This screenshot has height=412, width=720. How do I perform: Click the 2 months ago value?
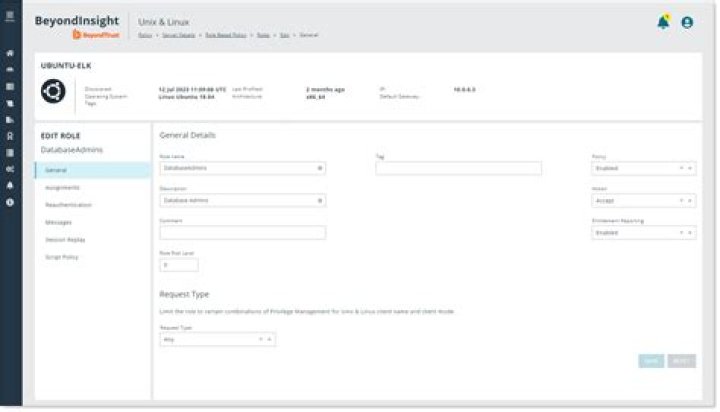click(325, 90)
